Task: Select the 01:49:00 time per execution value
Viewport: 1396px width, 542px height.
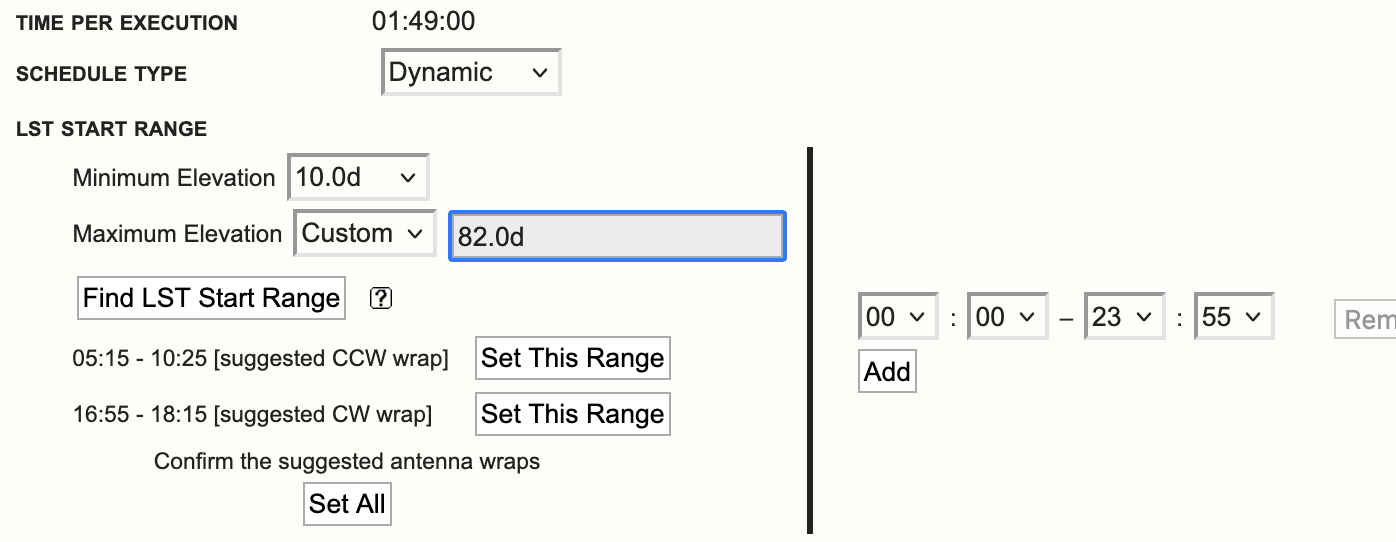Action: [x=423, y=21]
